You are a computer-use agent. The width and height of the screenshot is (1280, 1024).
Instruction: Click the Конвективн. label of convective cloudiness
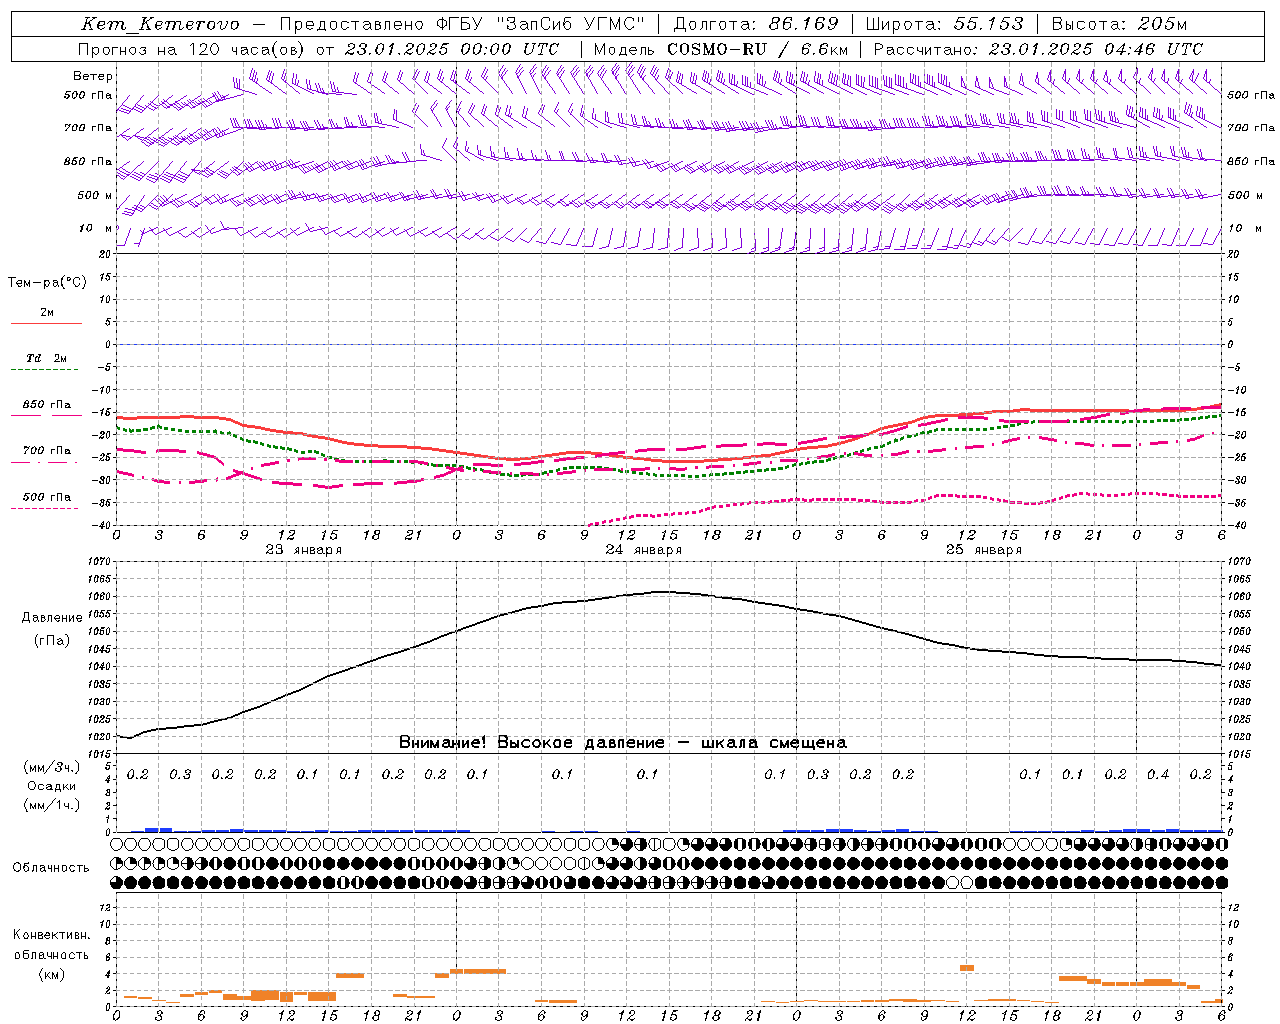click(x=51, y=935)
